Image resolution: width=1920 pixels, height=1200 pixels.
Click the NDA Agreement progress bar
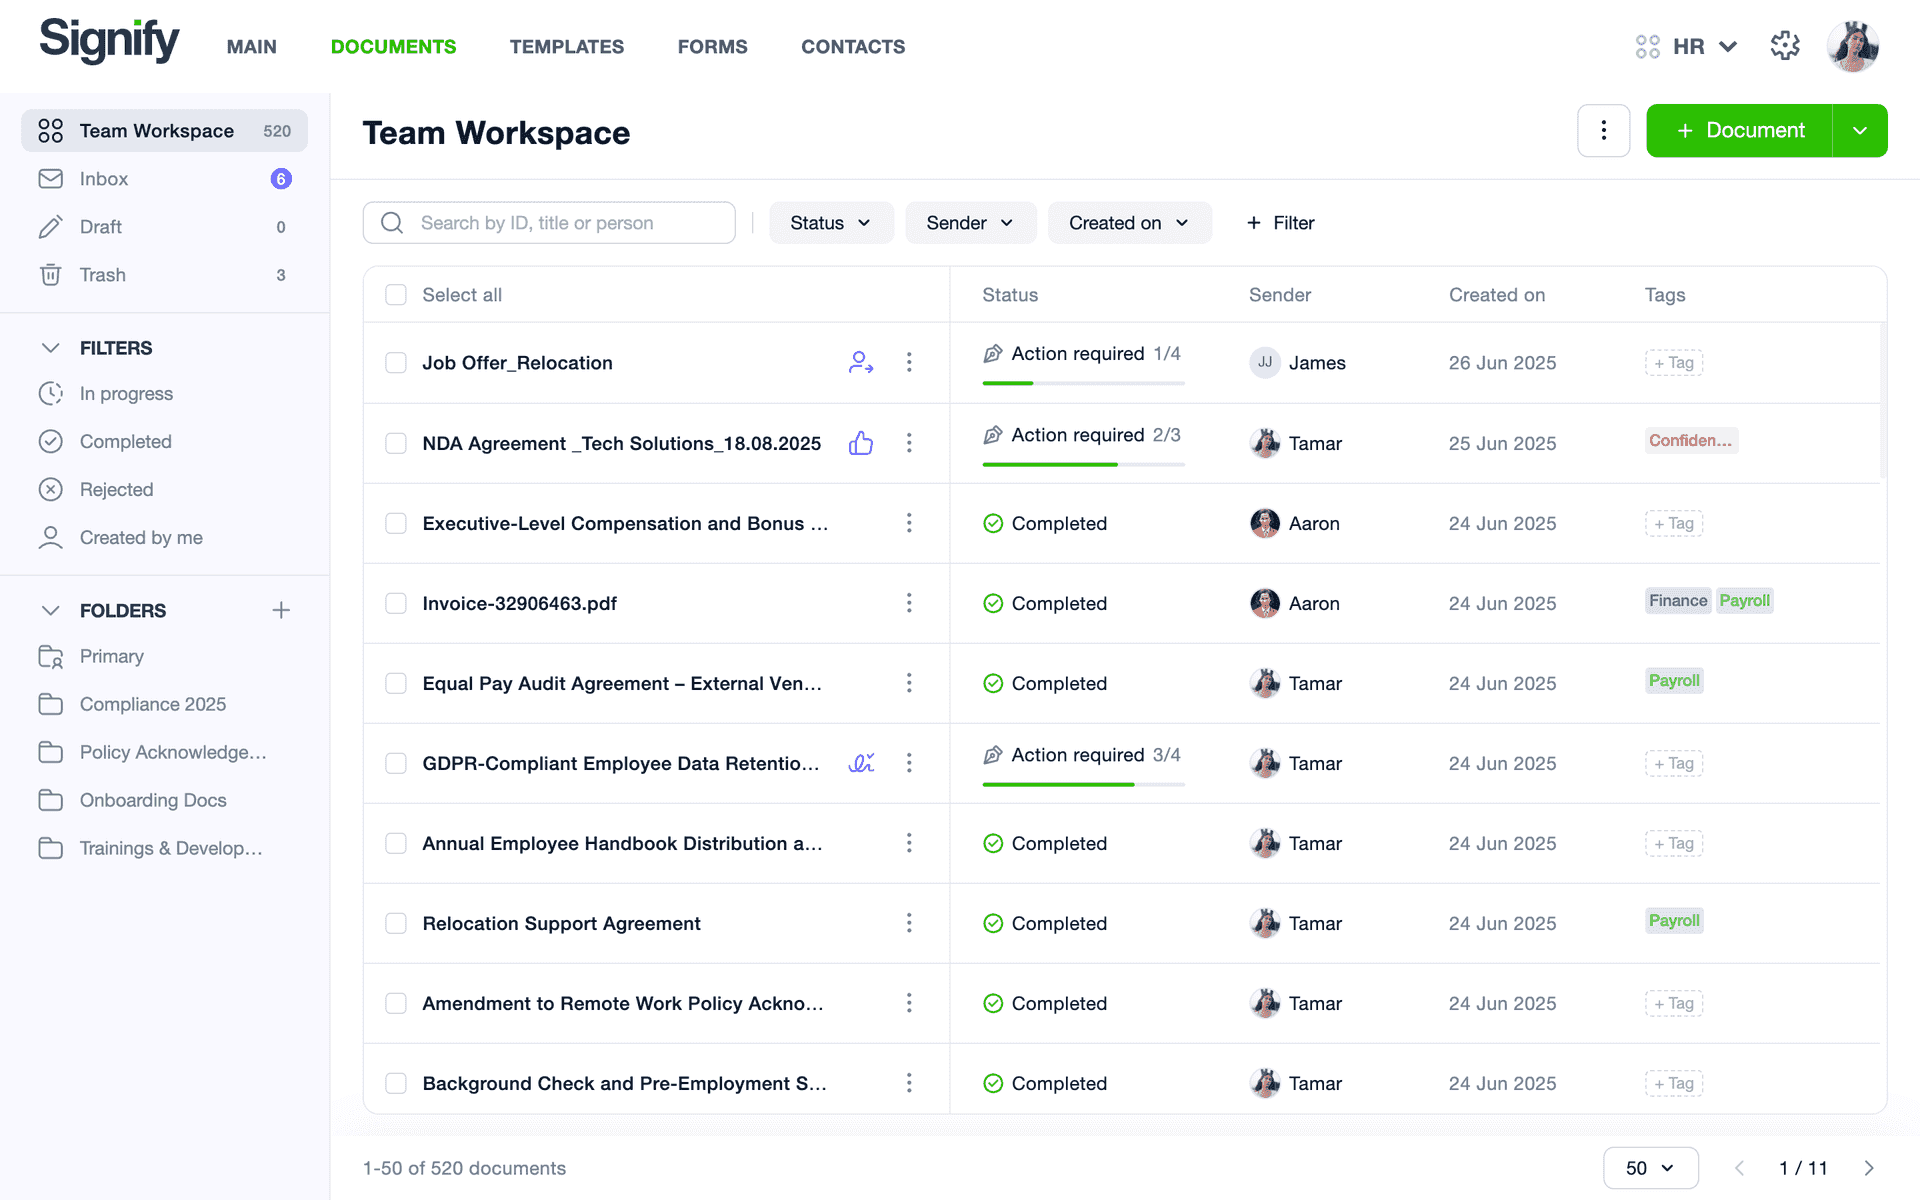click(x=1083, y=464)
